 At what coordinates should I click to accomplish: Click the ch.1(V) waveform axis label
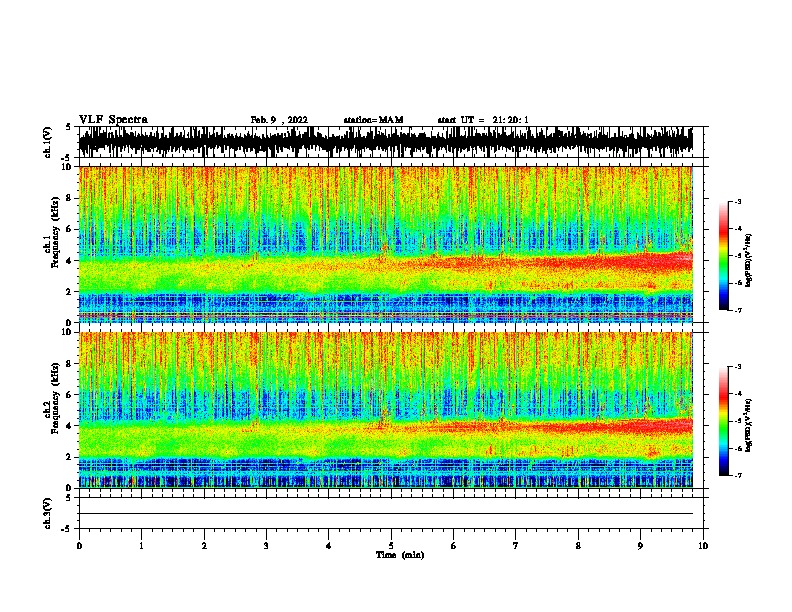(x=48, y=142)
